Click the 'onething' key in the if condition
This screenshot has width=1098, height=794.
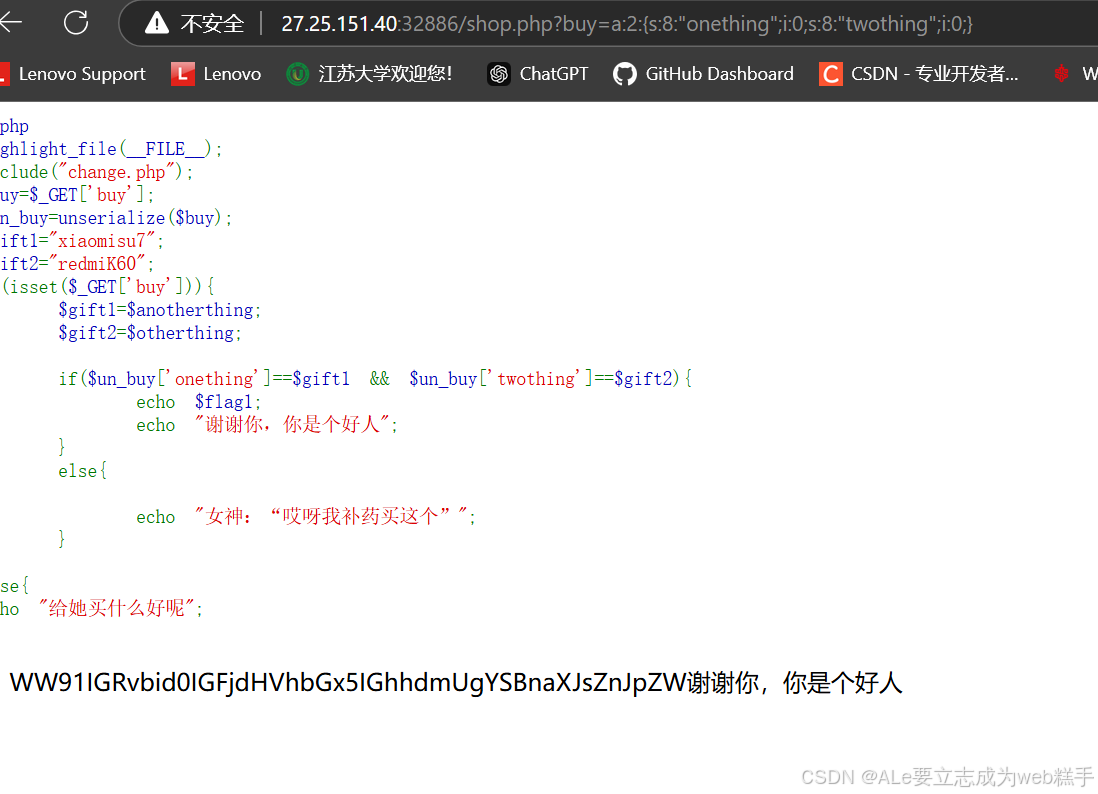pos(216,378)
